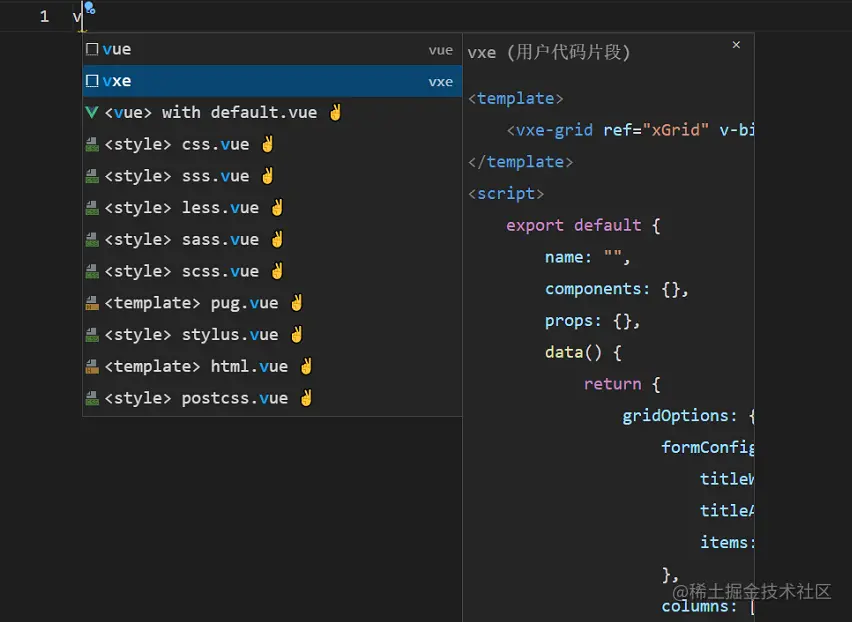Click the 'vue' type label on first row

click(x=441, y=50)
